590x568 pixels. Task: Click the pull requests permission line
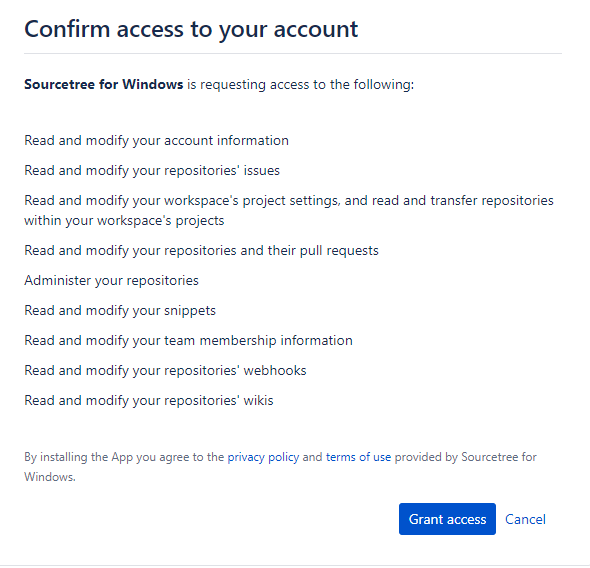(201, 251)
